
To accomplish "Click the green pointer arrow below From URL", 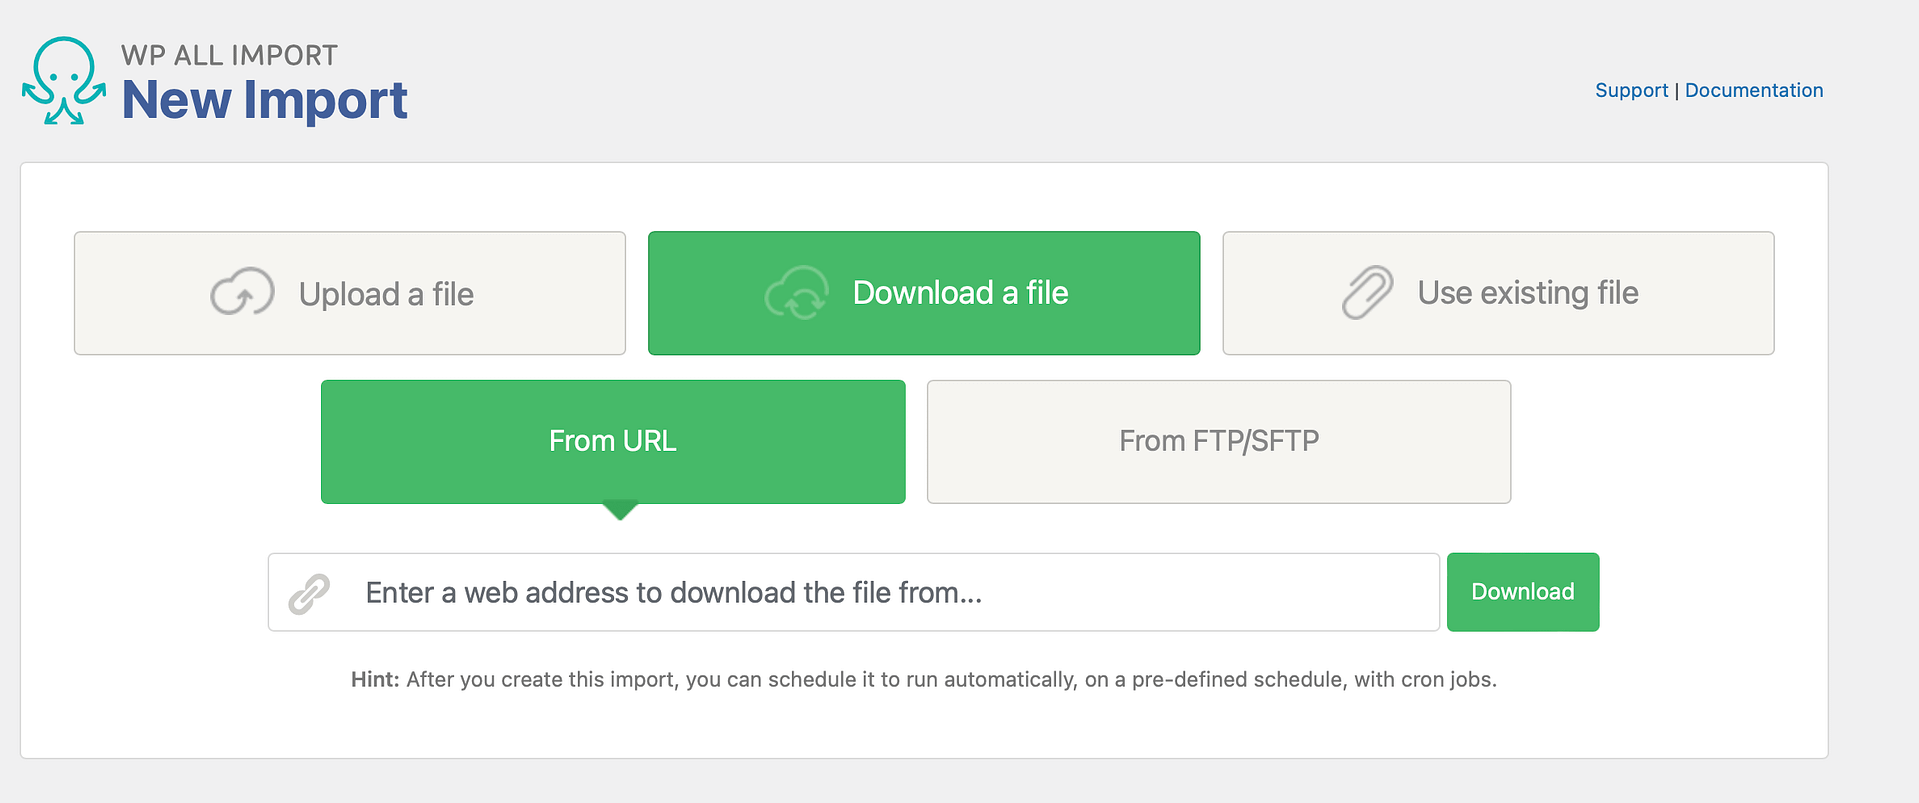I will tap(620, 510).
